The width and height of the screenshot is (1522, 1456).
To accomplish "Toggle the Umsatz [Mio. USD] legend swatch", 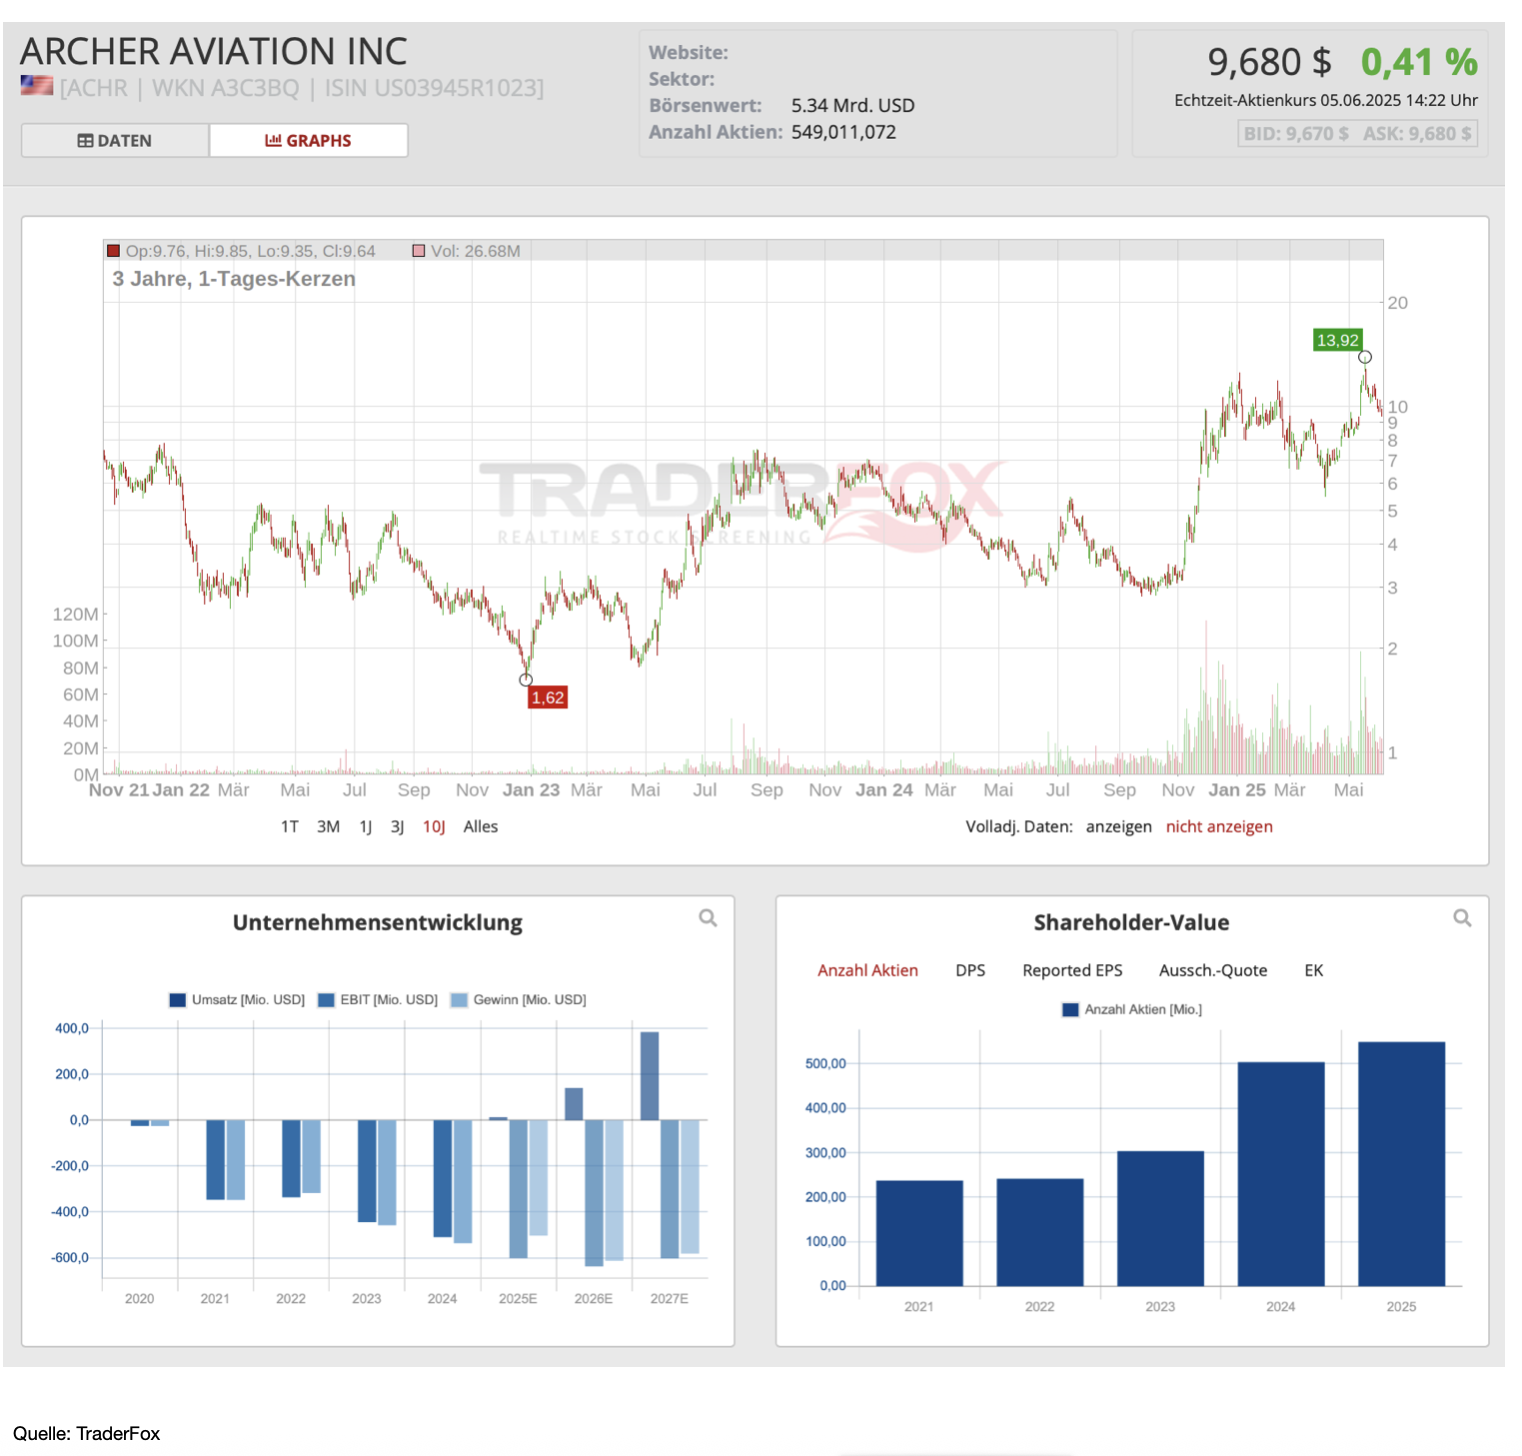I will [x=178, y=1000].
